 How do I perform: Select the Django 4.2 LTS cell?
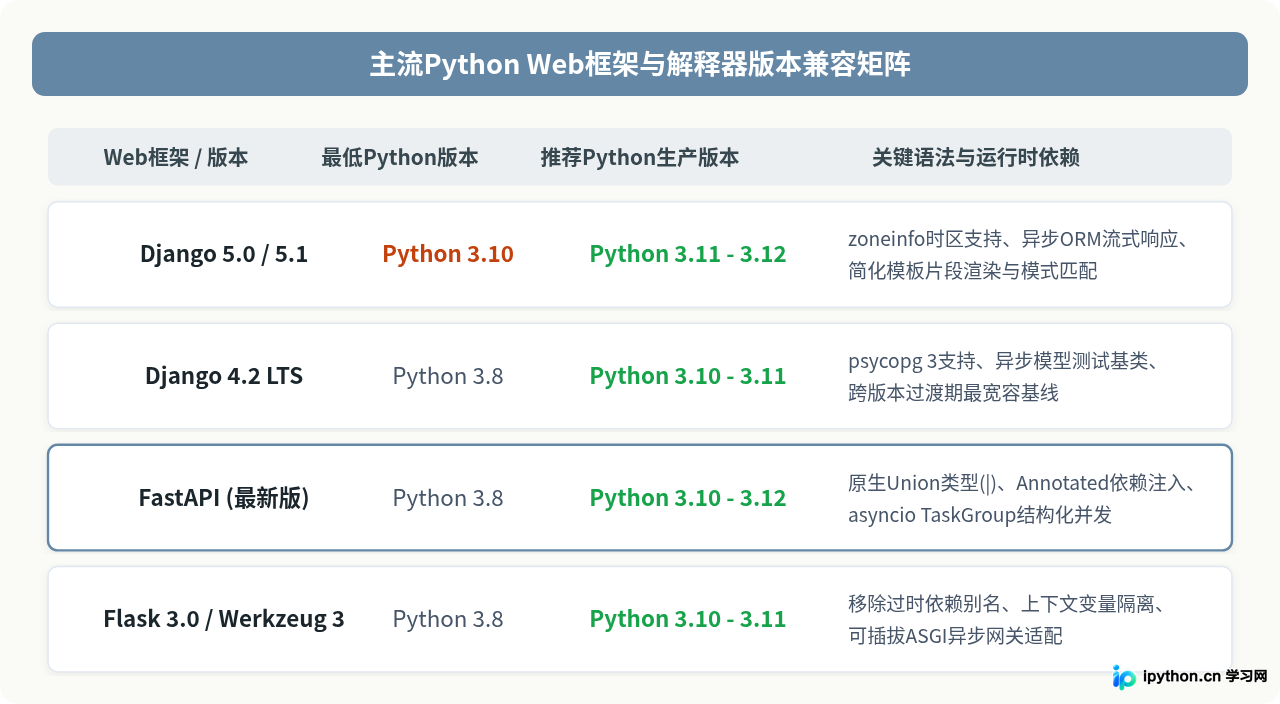pyautogui.click(x=224, y=376)
